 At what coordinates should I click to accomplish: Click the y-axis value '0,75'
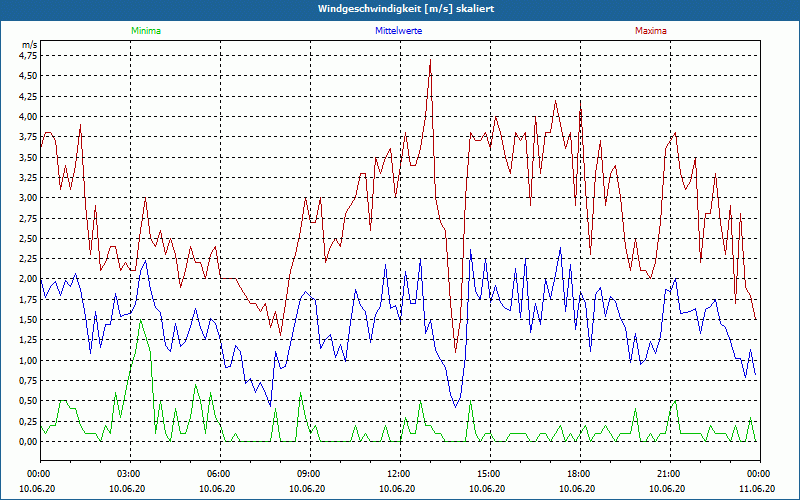tap(30, 381)
